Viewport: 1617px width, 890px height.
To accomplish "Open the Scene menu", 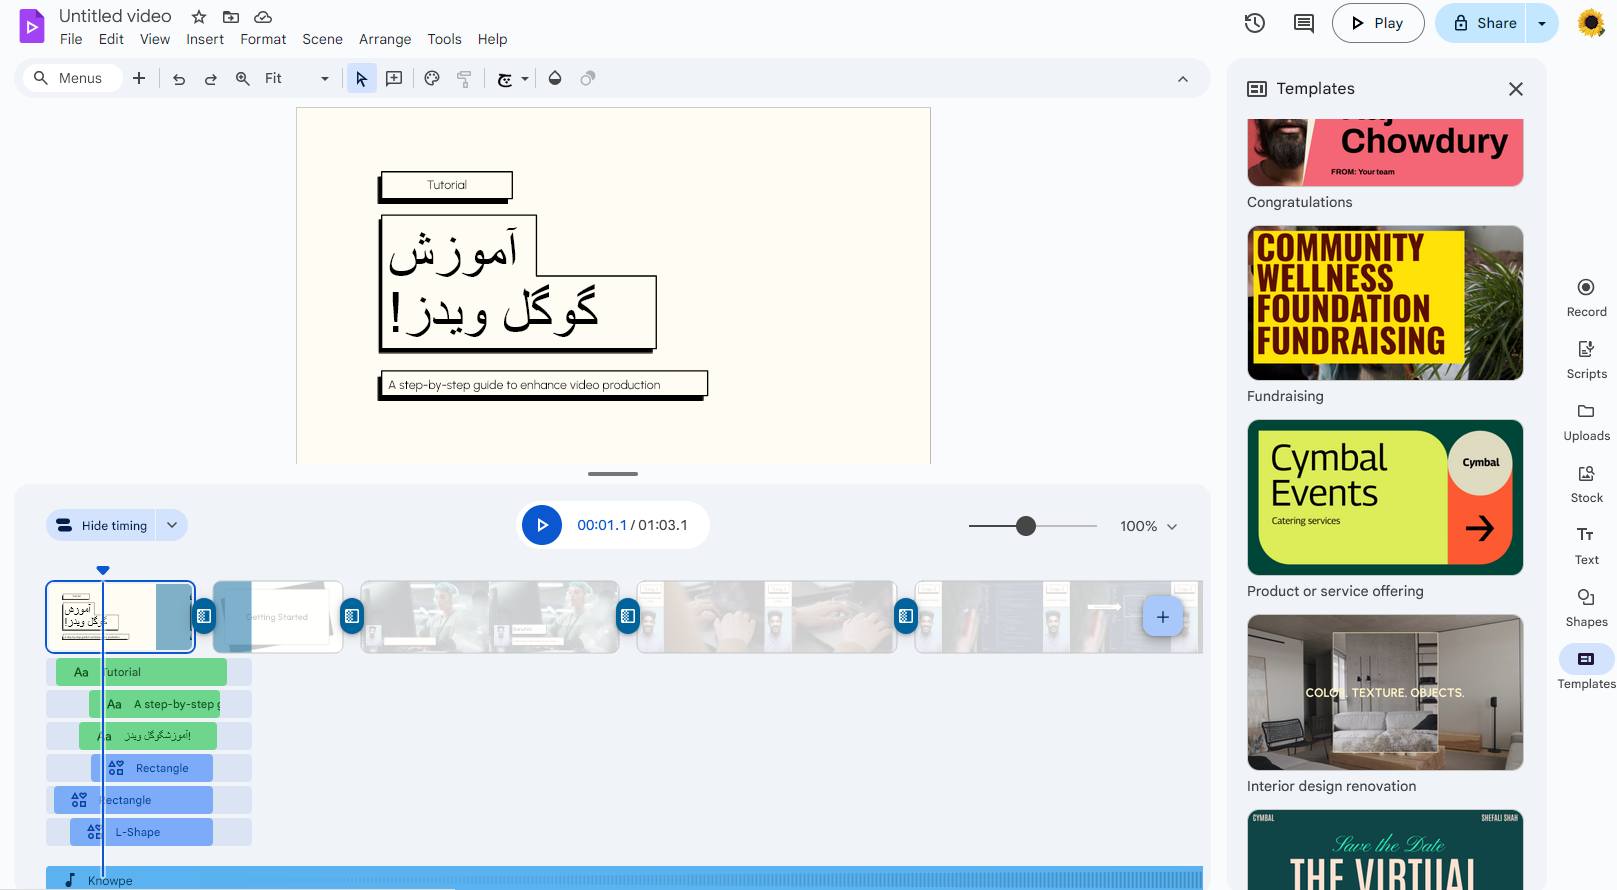I will click(x=322, y=39).
